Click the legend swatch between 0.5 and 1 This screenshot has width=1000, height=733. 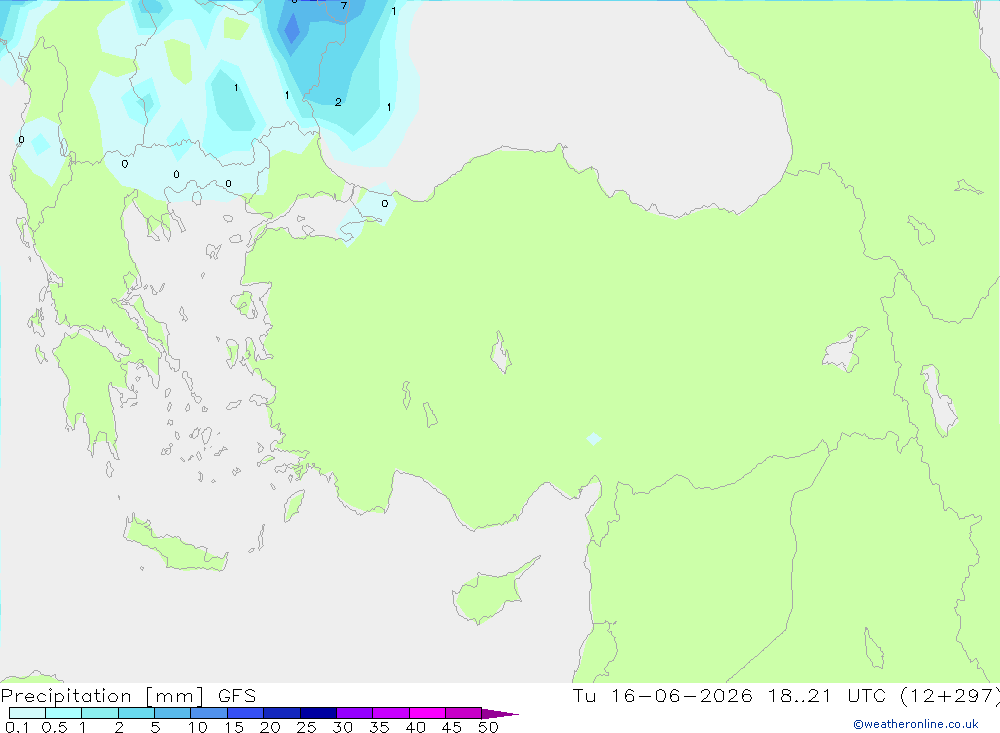click(x=64, y=713)
